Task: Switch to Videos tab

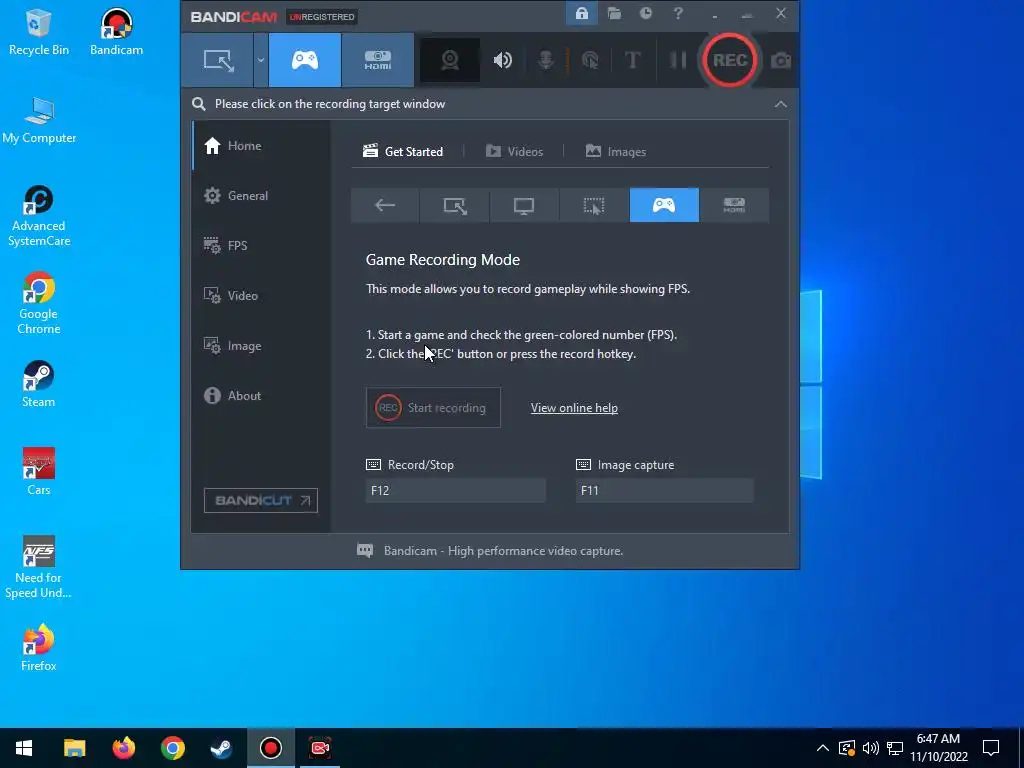Action: coord(514,152)
